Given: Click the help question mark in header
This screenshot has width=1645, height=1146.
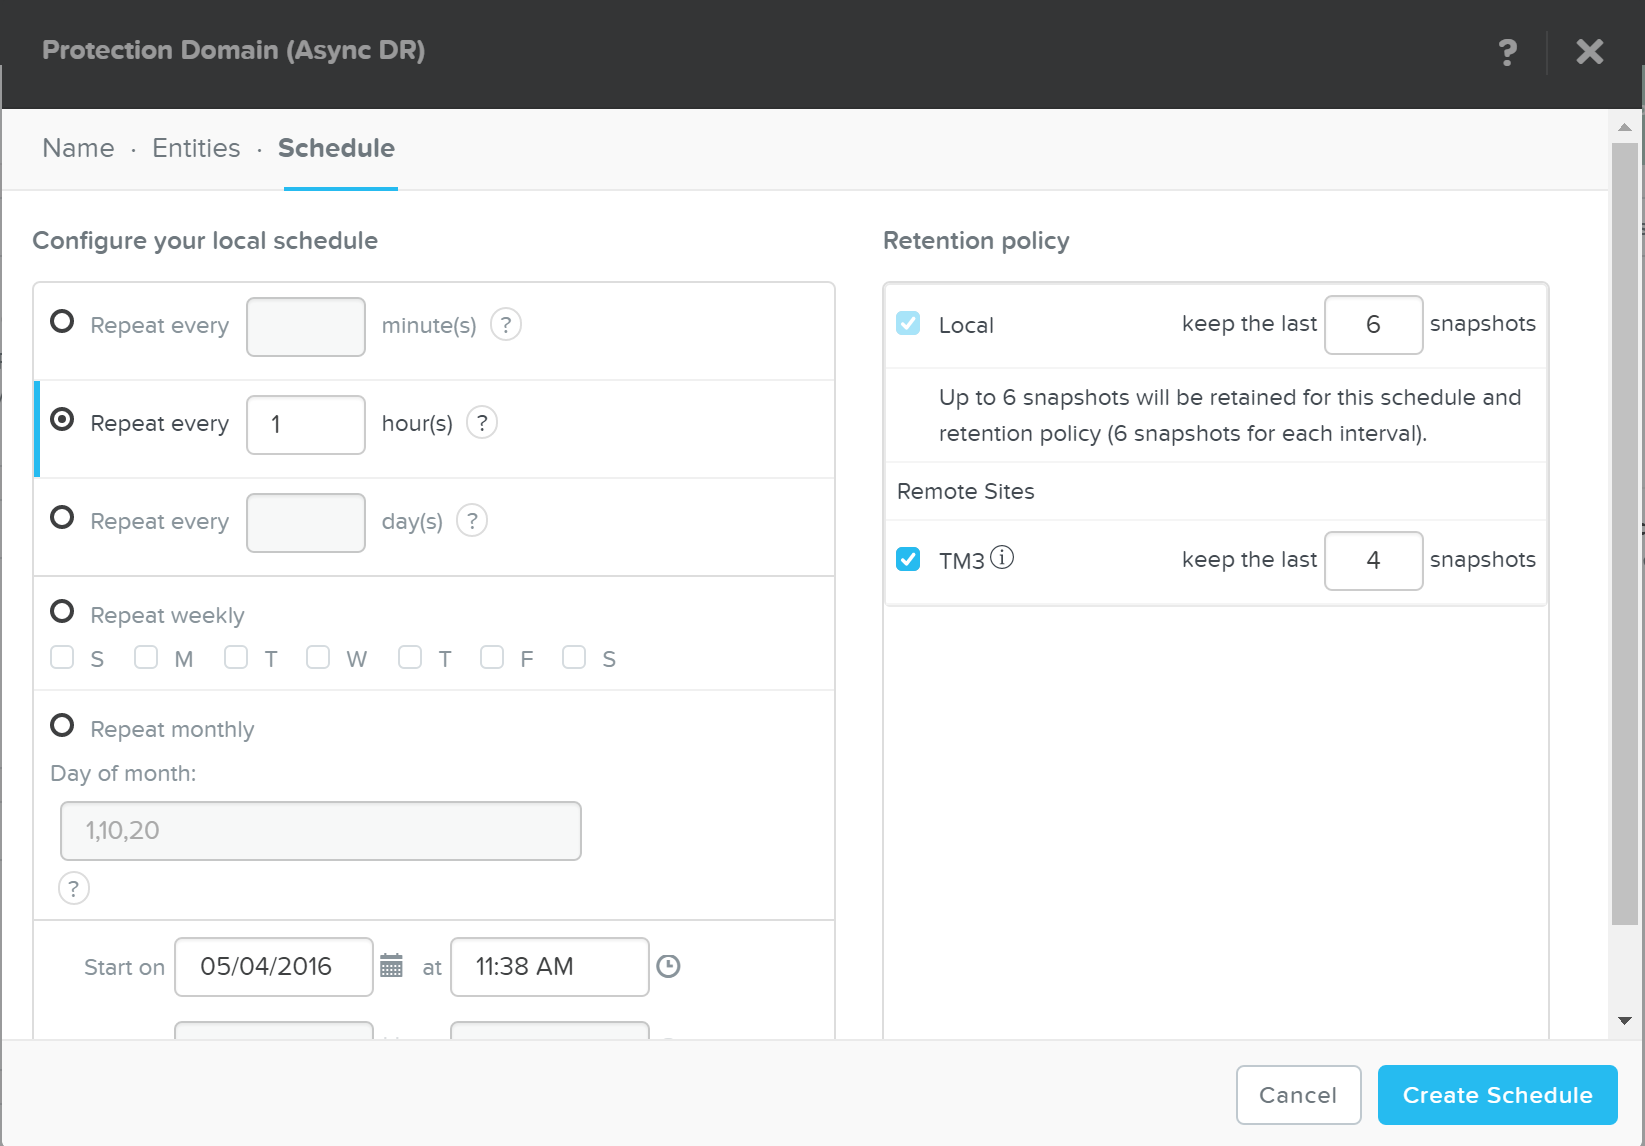Looking at the screenshot, I should coord(1507,52).
